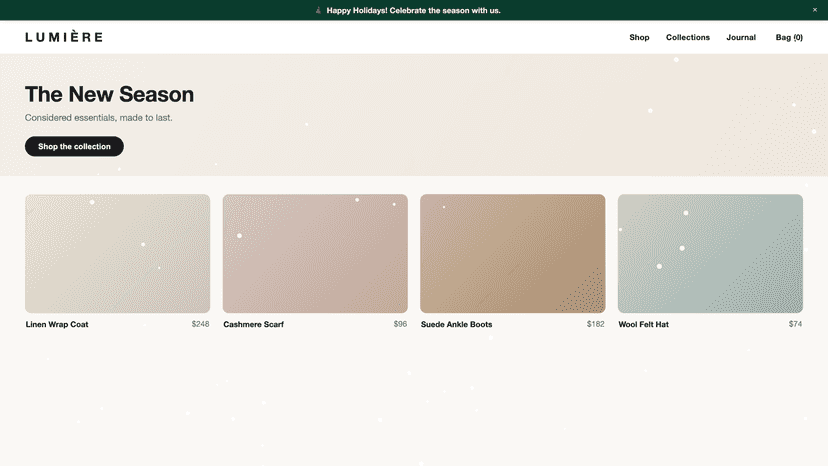The image size is (828, 466).
Task: Open the Suede Ankle Boots image
Action: pyautogui.click(x=513, y=254)
